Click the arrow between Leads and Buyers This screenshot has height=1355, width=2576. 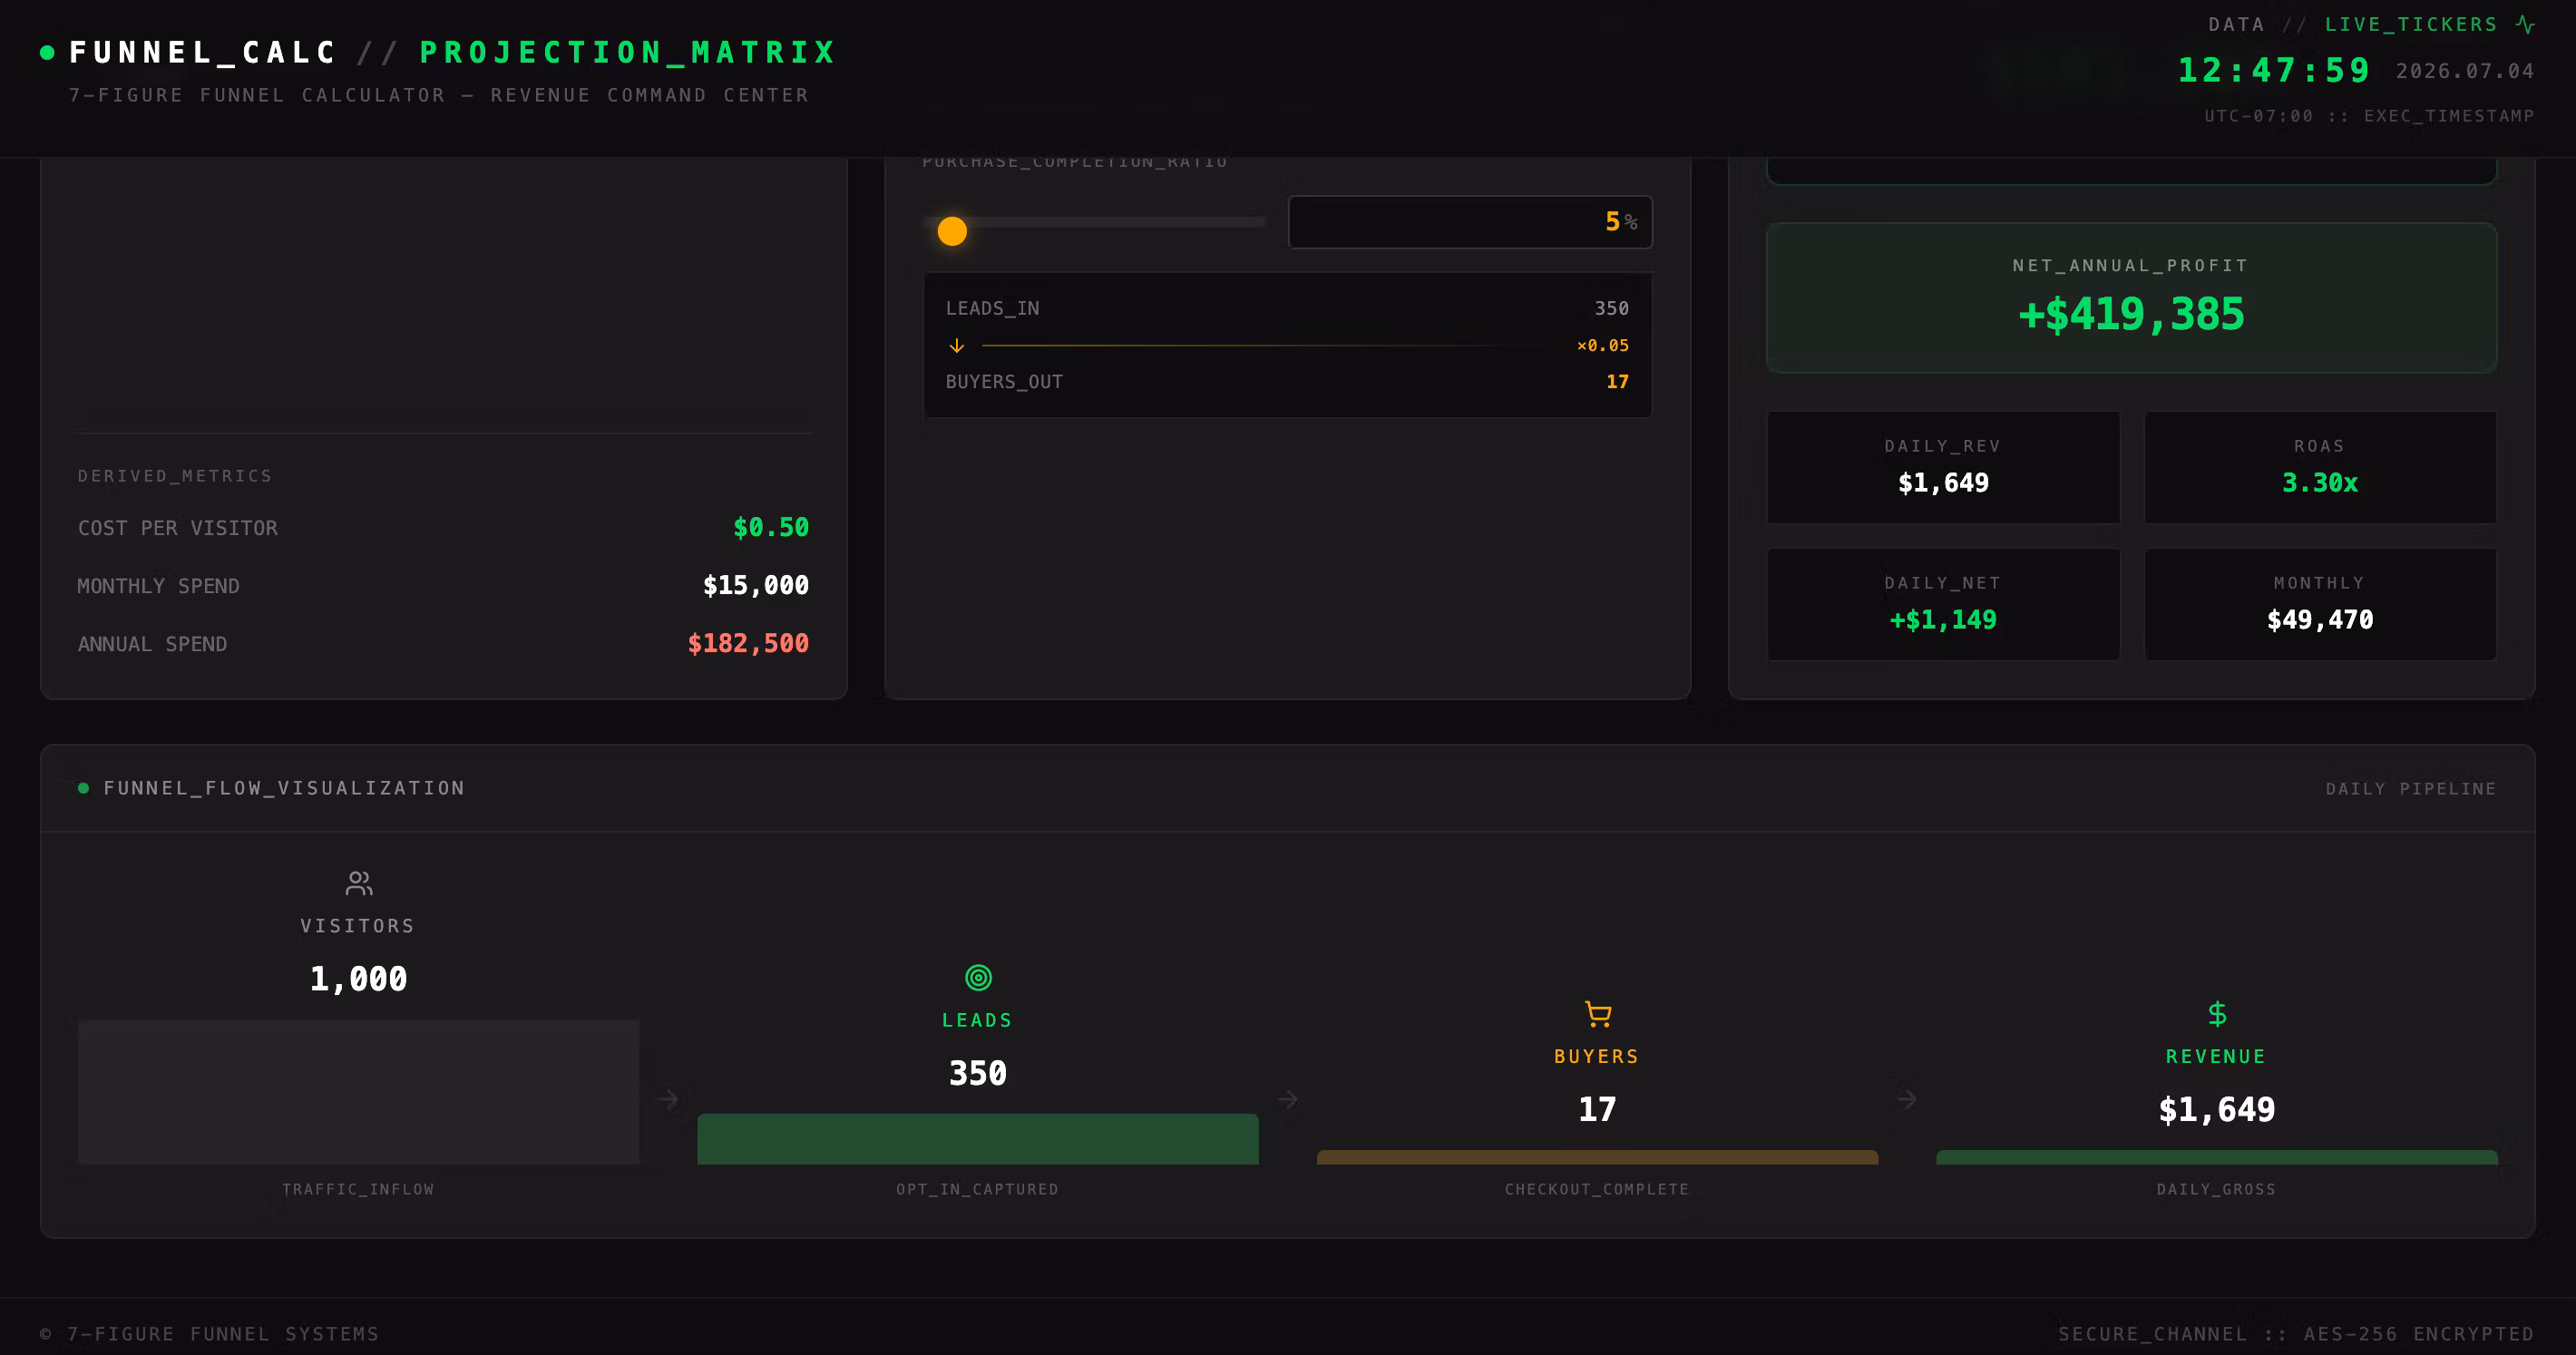tap(1288, 1099)
